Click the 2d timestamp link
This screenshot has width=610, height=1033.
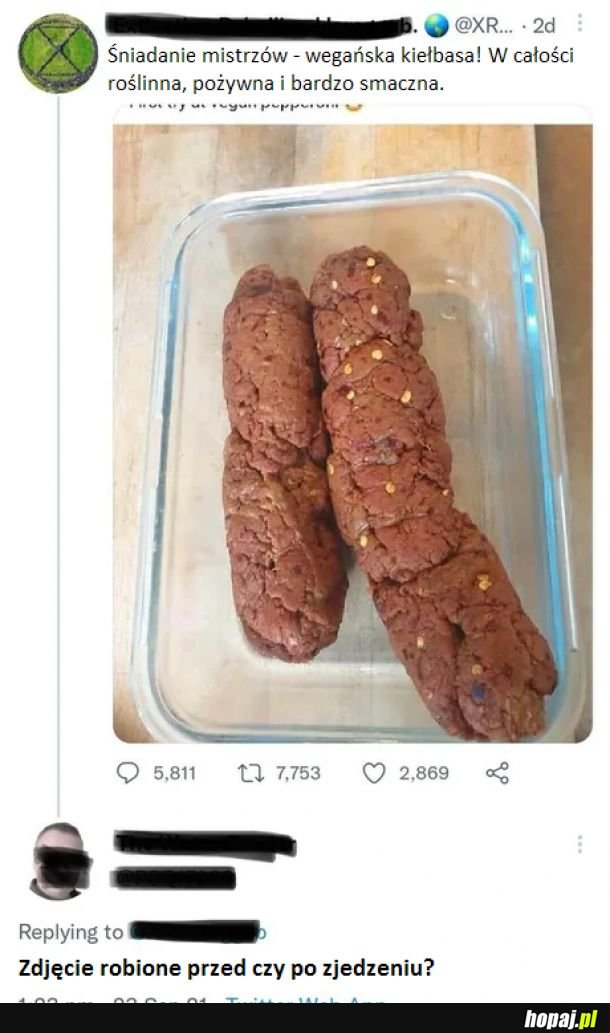click(543, 26)
